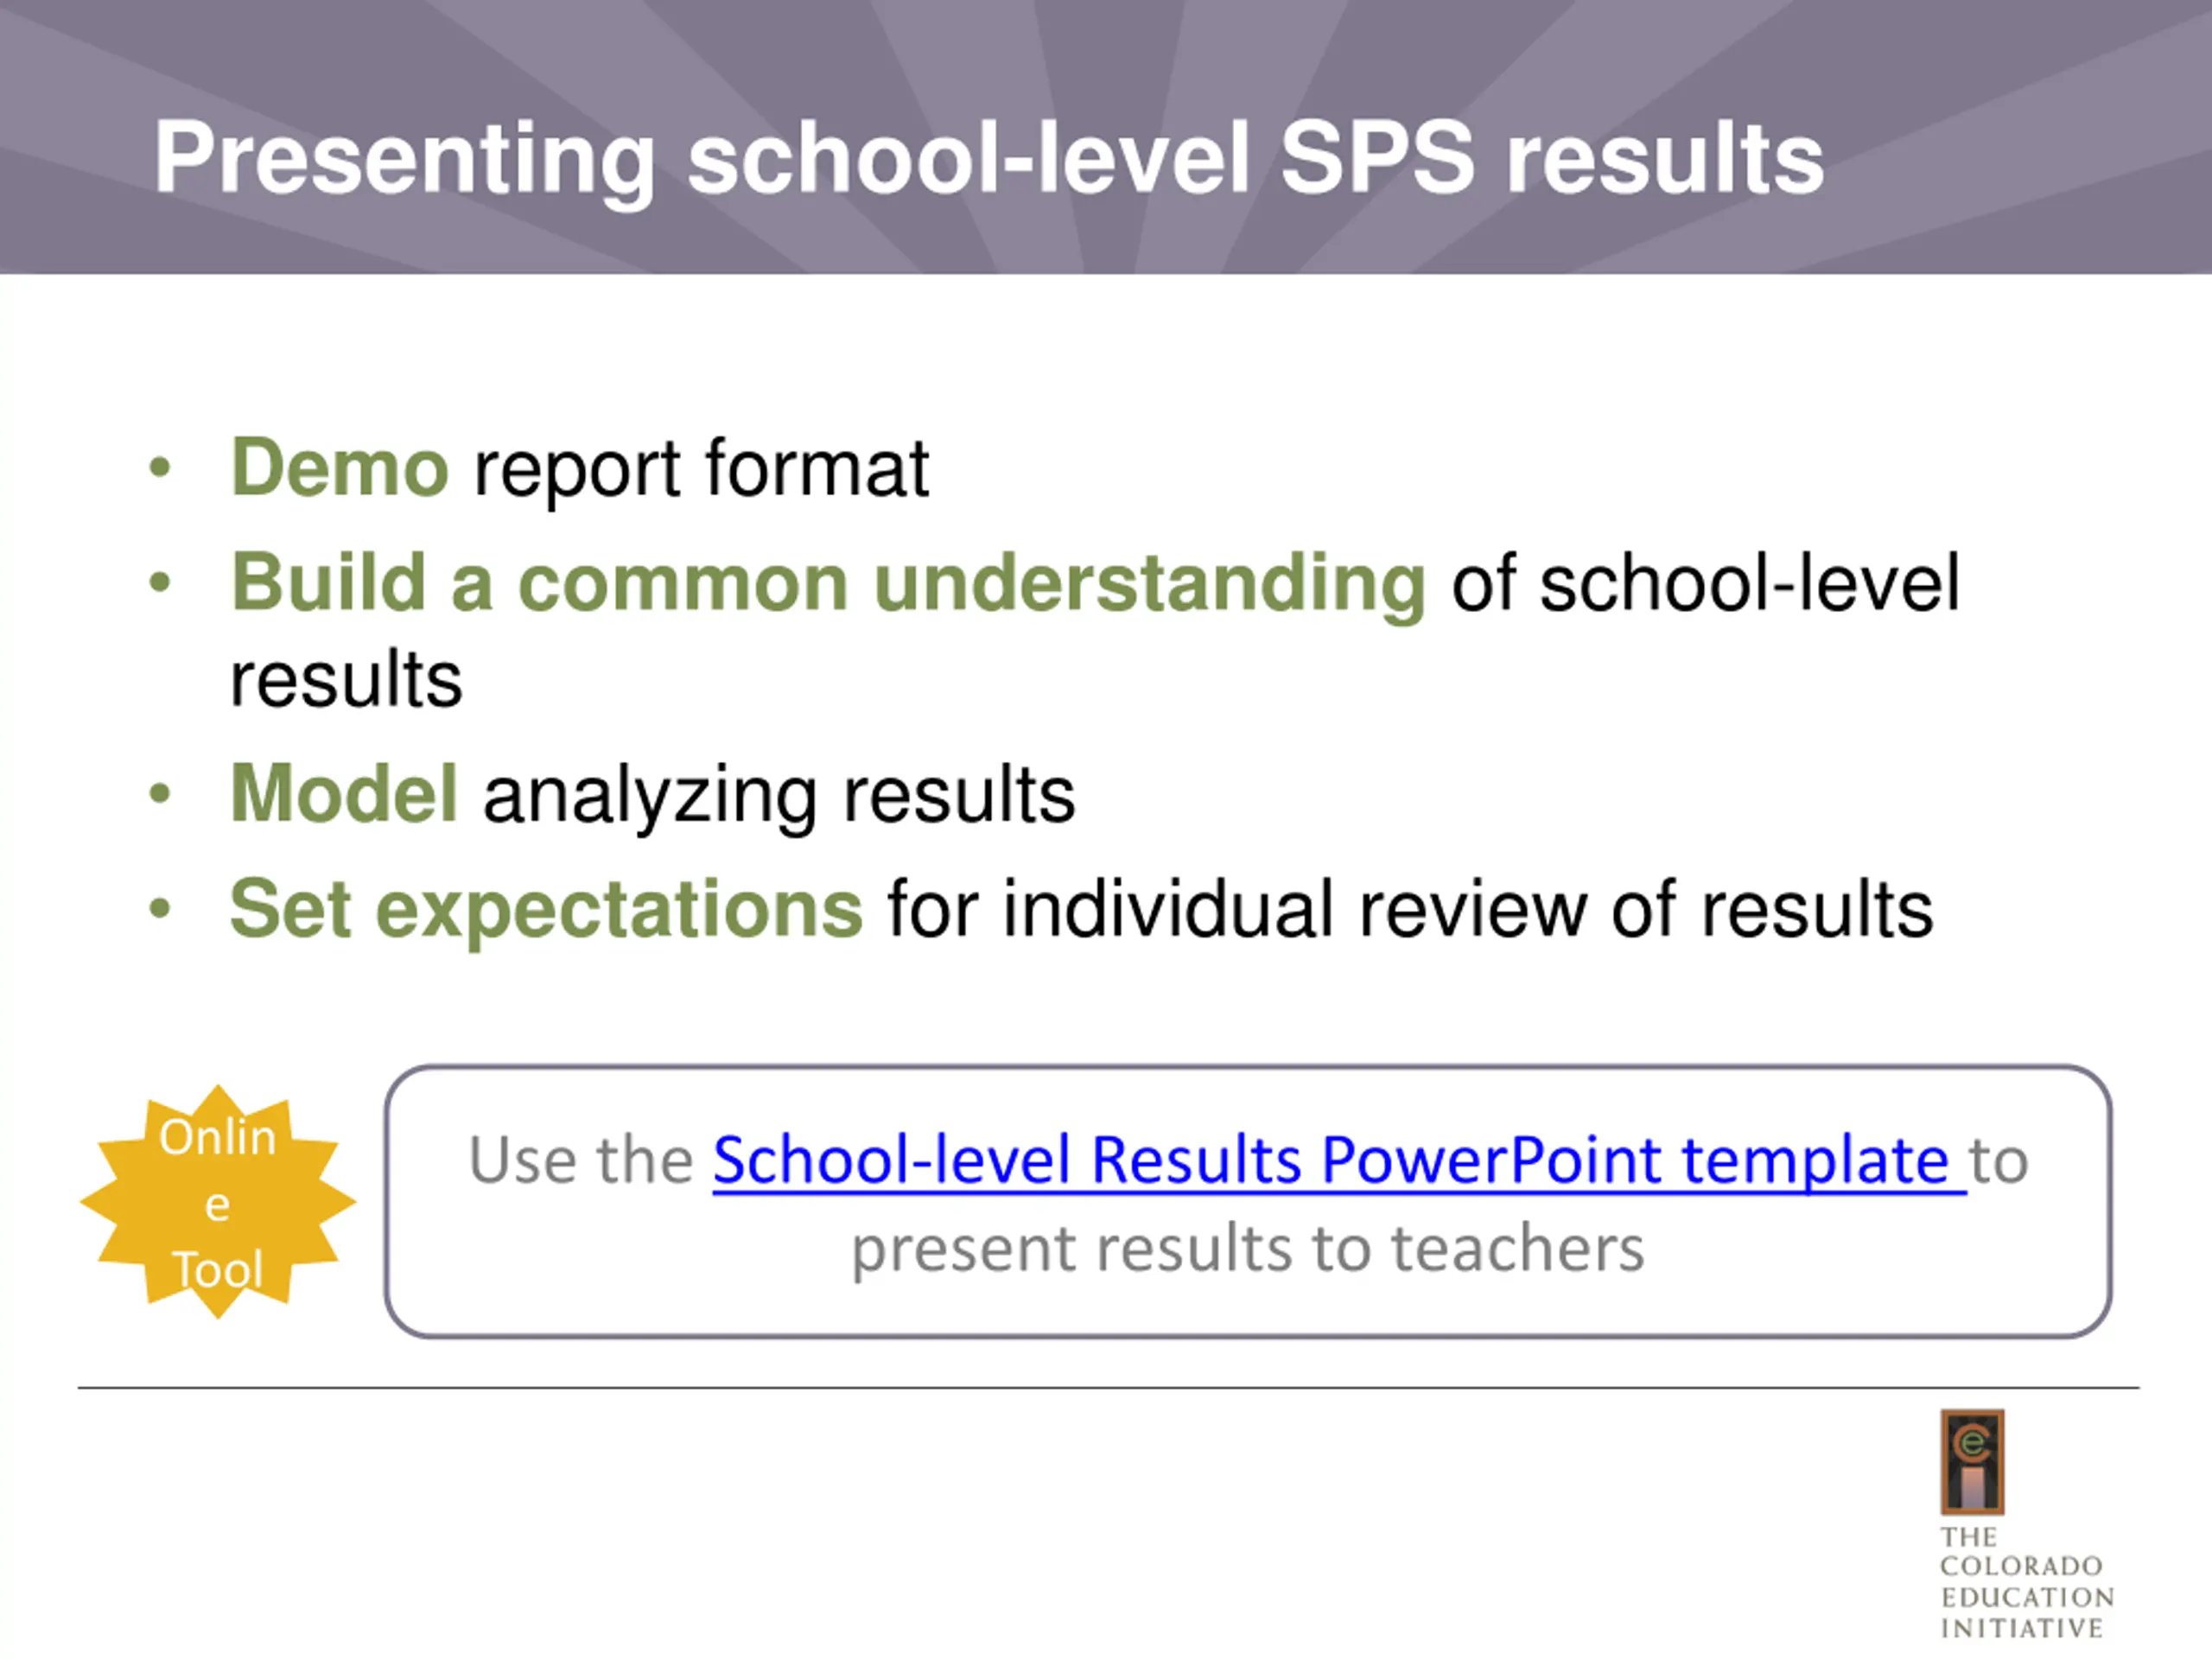Click the word 'Tool' inside the starburst
Screen dimensions: 2212x1659
click(218, 1270)
